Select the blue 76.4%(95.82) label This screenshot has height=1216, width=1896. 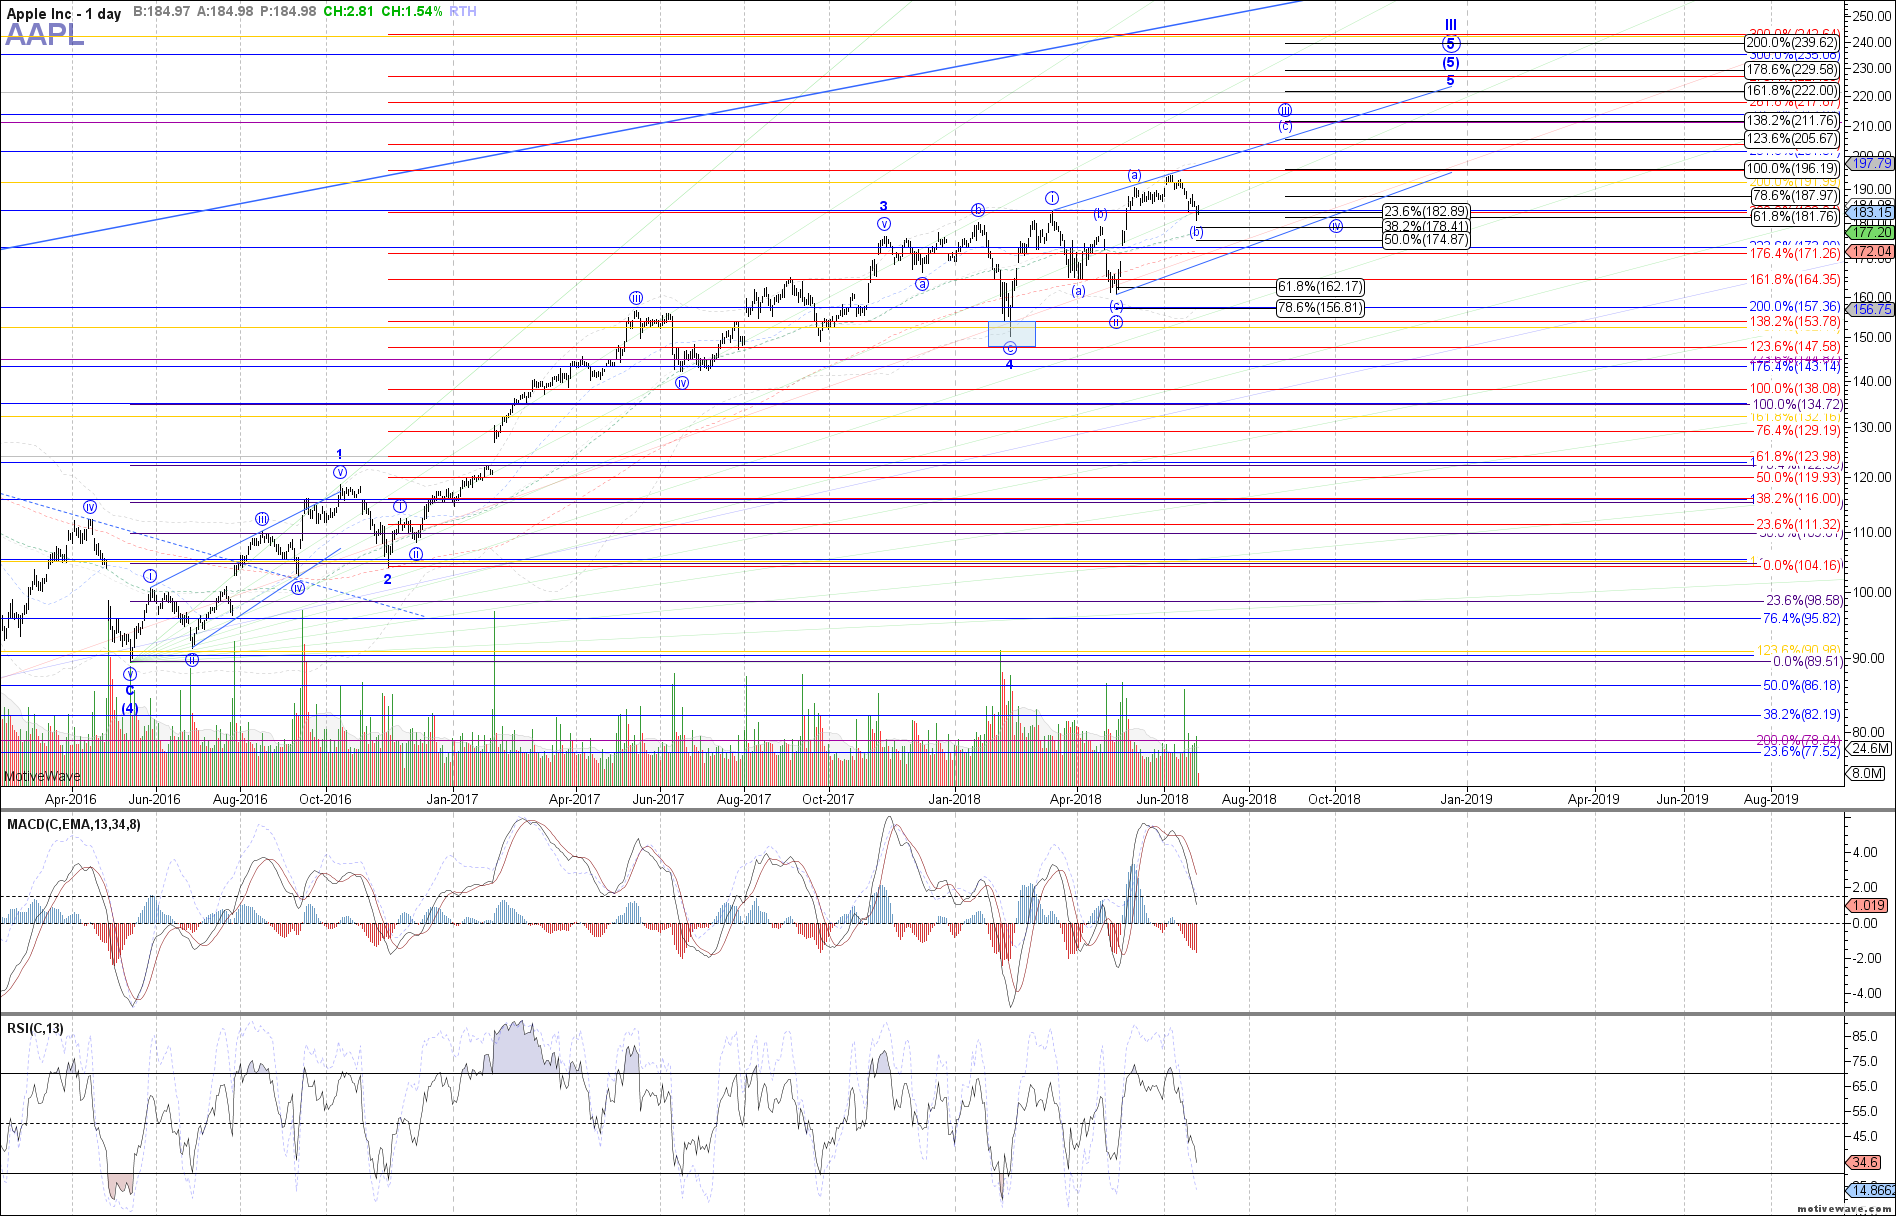pyautogui.click(x=1802, y=619)
